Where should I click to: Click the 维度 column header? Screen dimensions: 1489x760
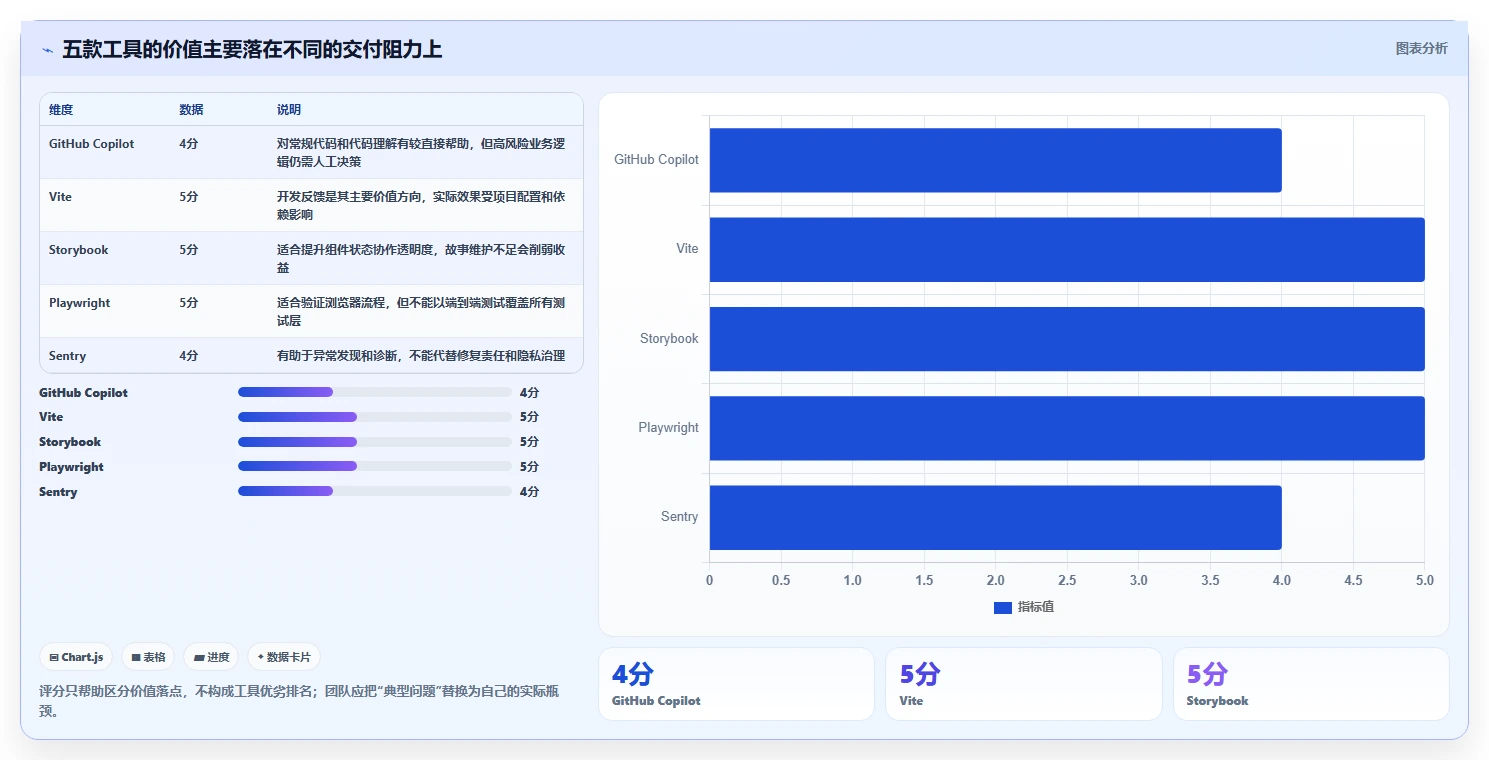pyautogui.click(x=61, y=110)
